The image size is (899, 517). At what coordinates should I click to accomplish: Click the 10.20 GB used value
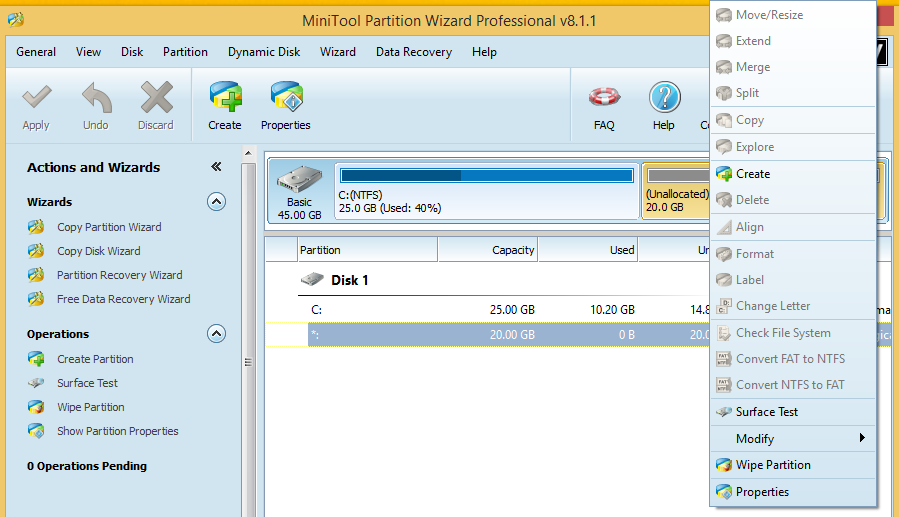point(612,310)
